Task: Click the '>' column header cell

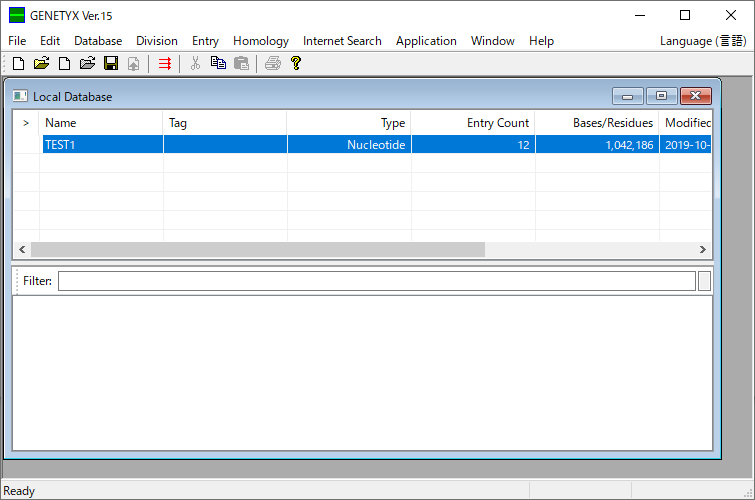Action: [x=26, y=123]
